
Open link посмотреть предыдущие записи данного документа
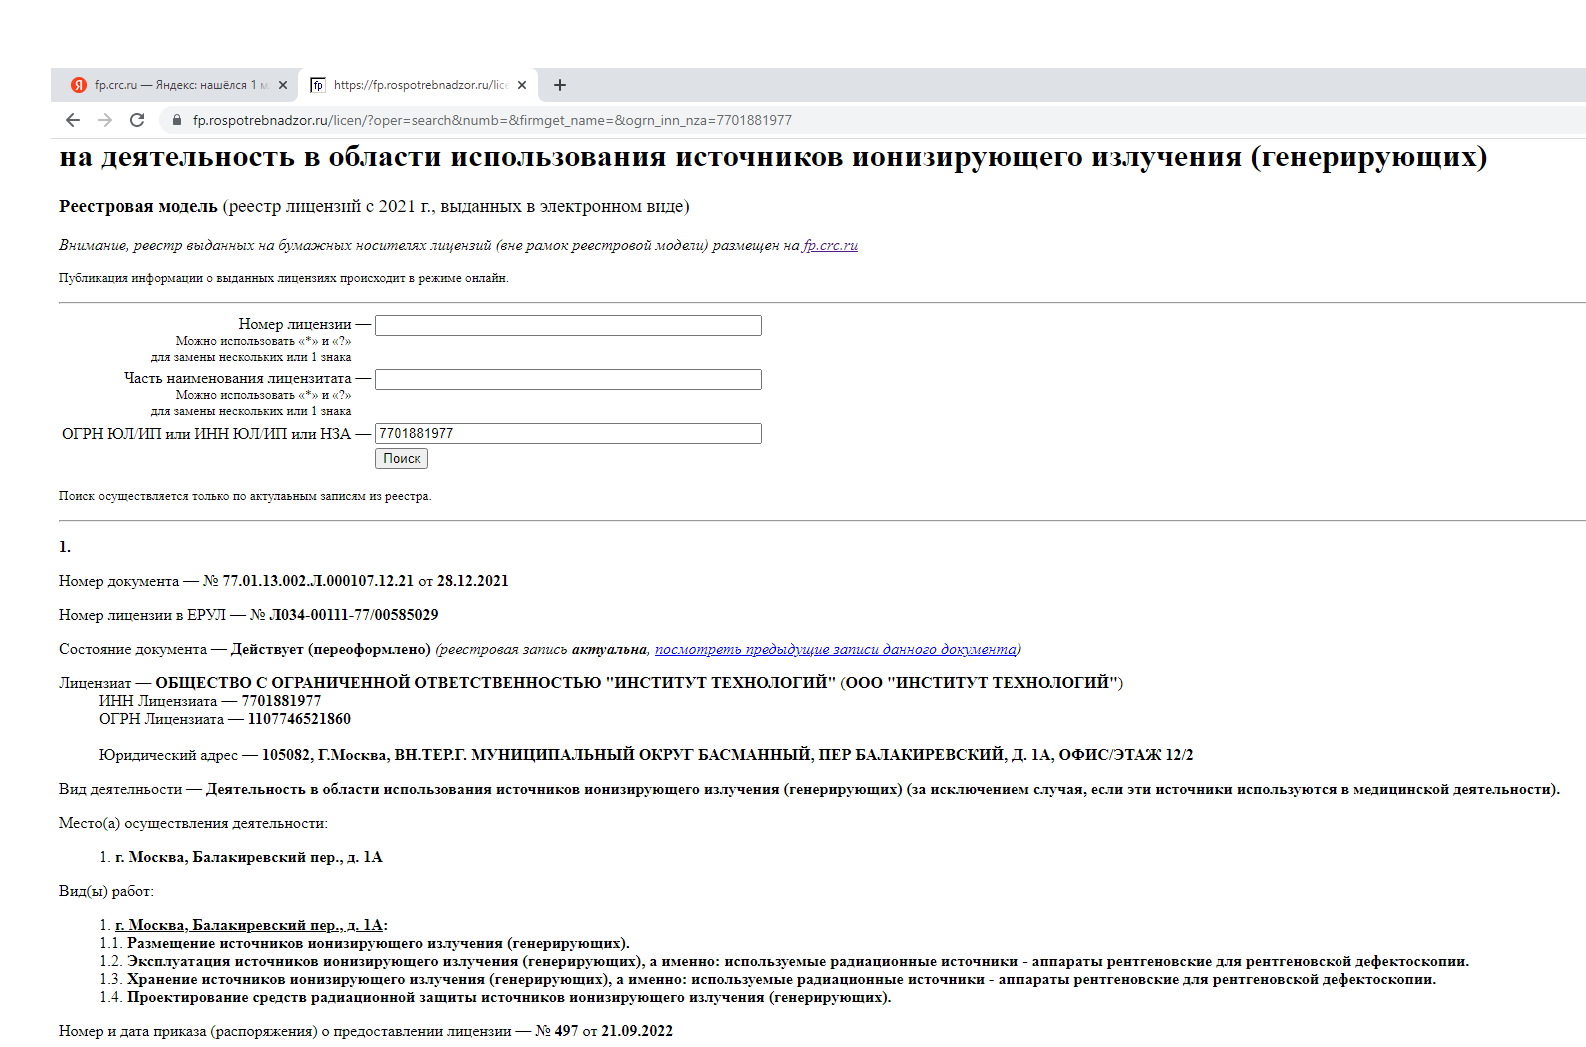click(835, 649)
